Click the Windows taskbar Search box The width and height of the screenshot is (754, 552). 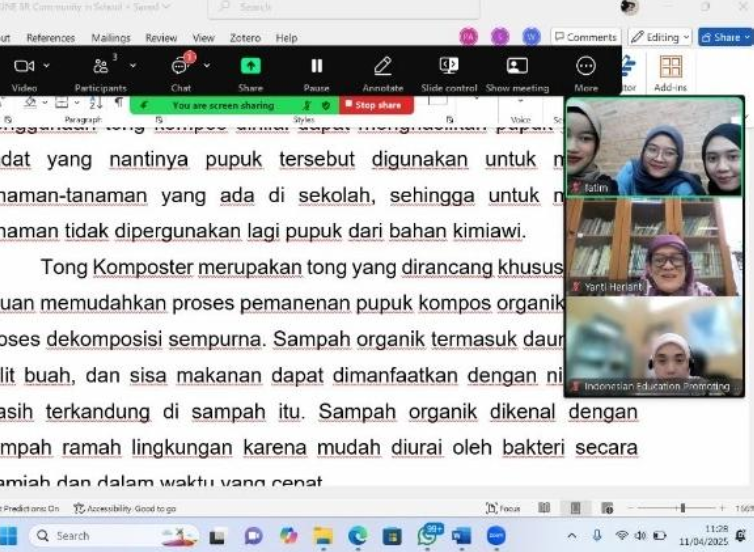95,536
